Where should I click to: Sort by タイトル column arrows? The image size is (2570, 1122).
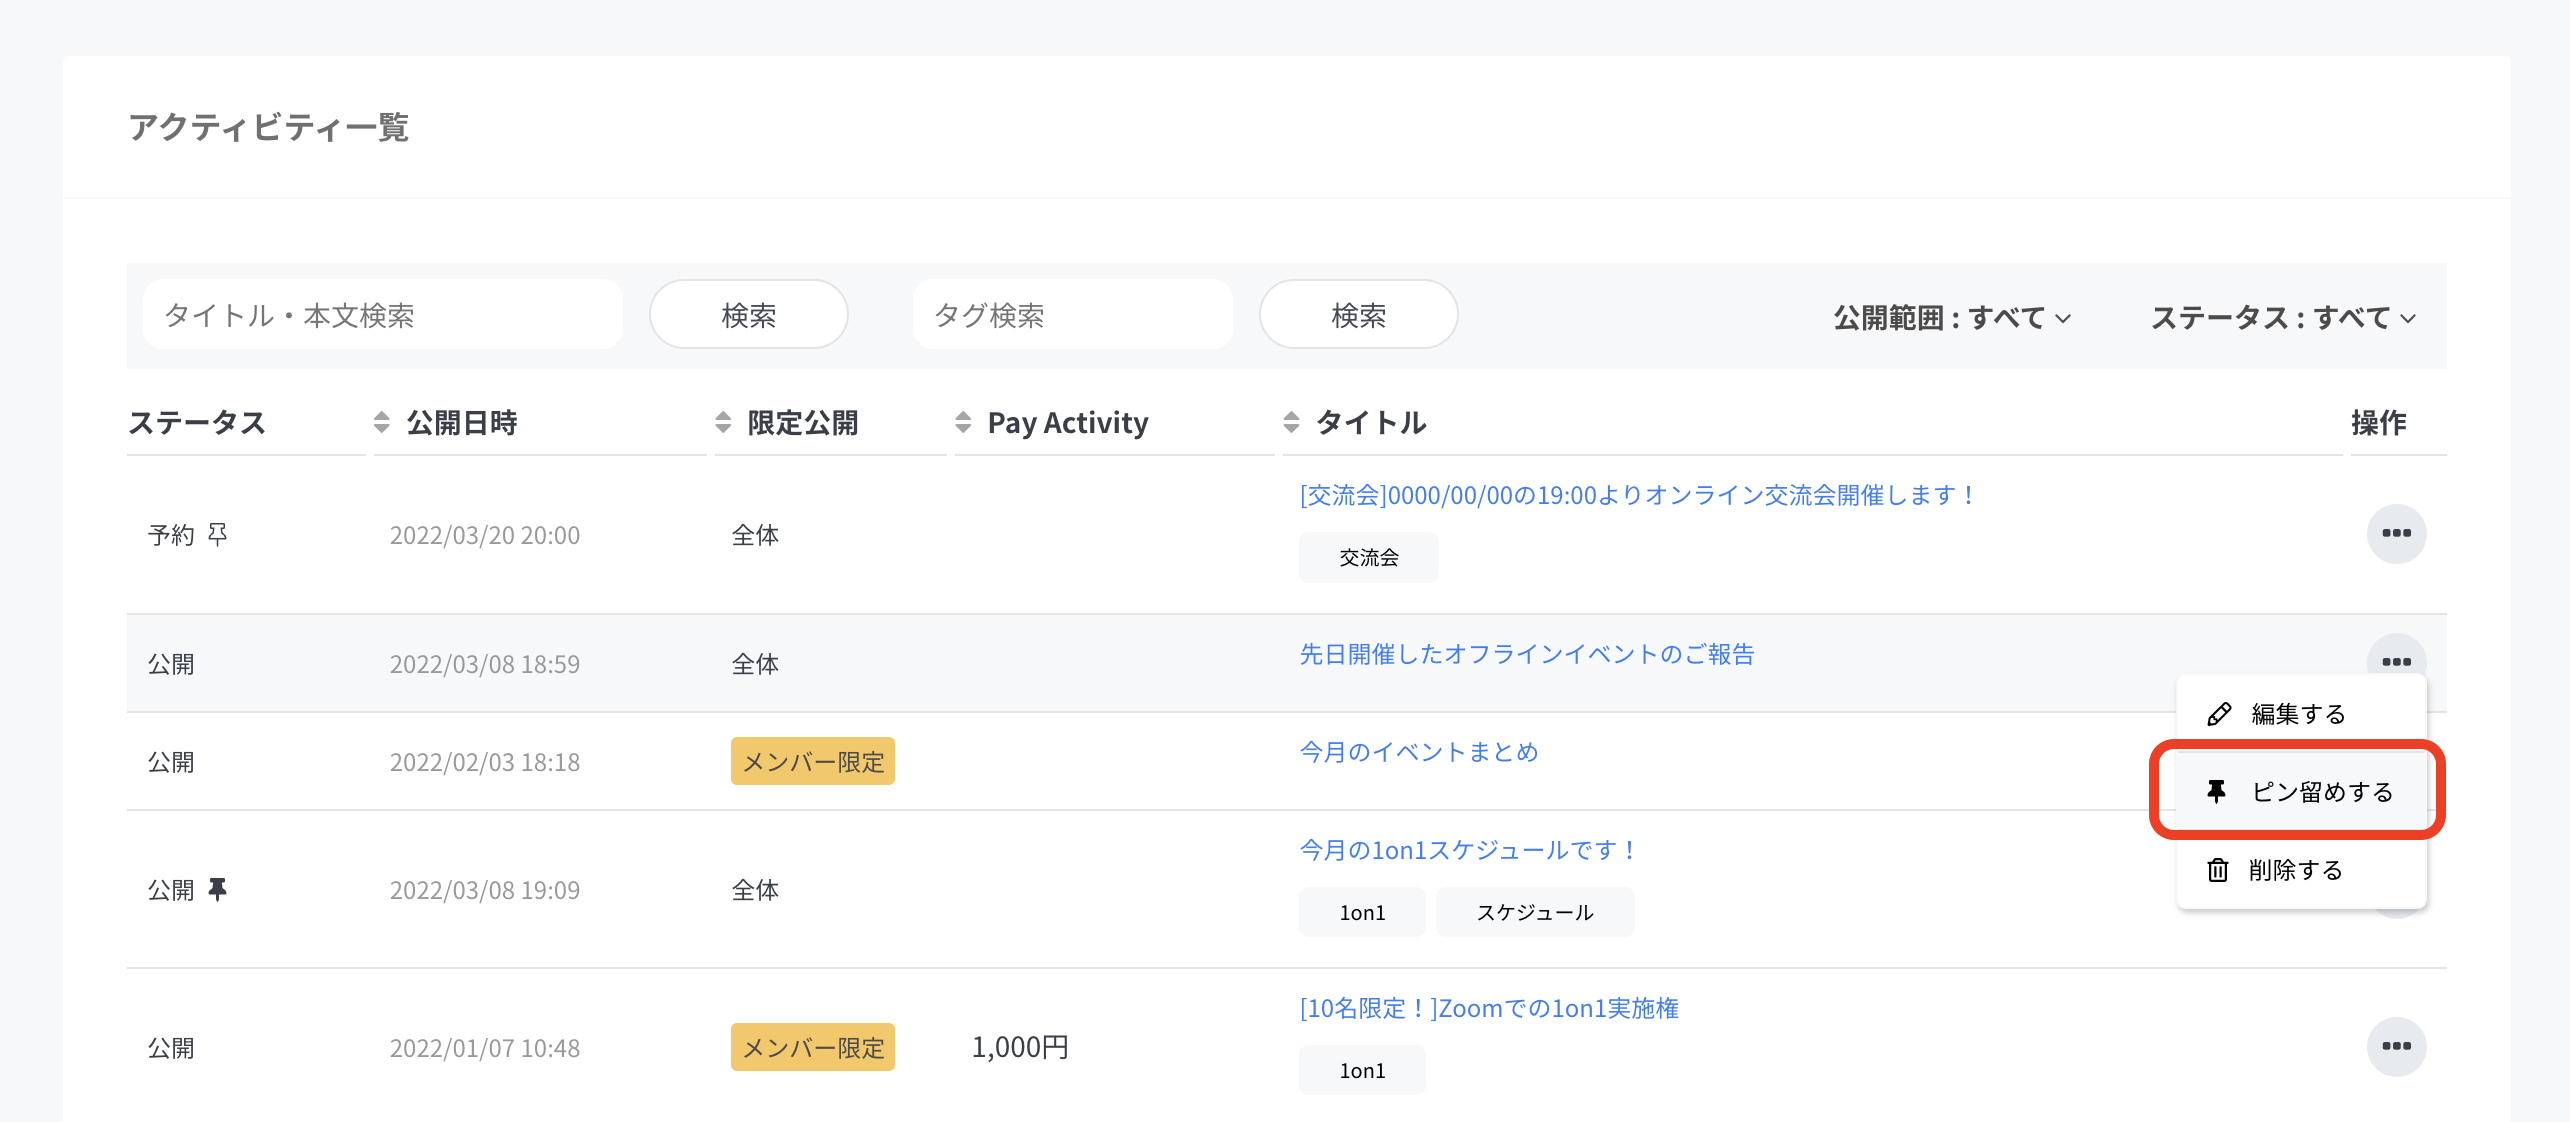(x=1291, y=422)
